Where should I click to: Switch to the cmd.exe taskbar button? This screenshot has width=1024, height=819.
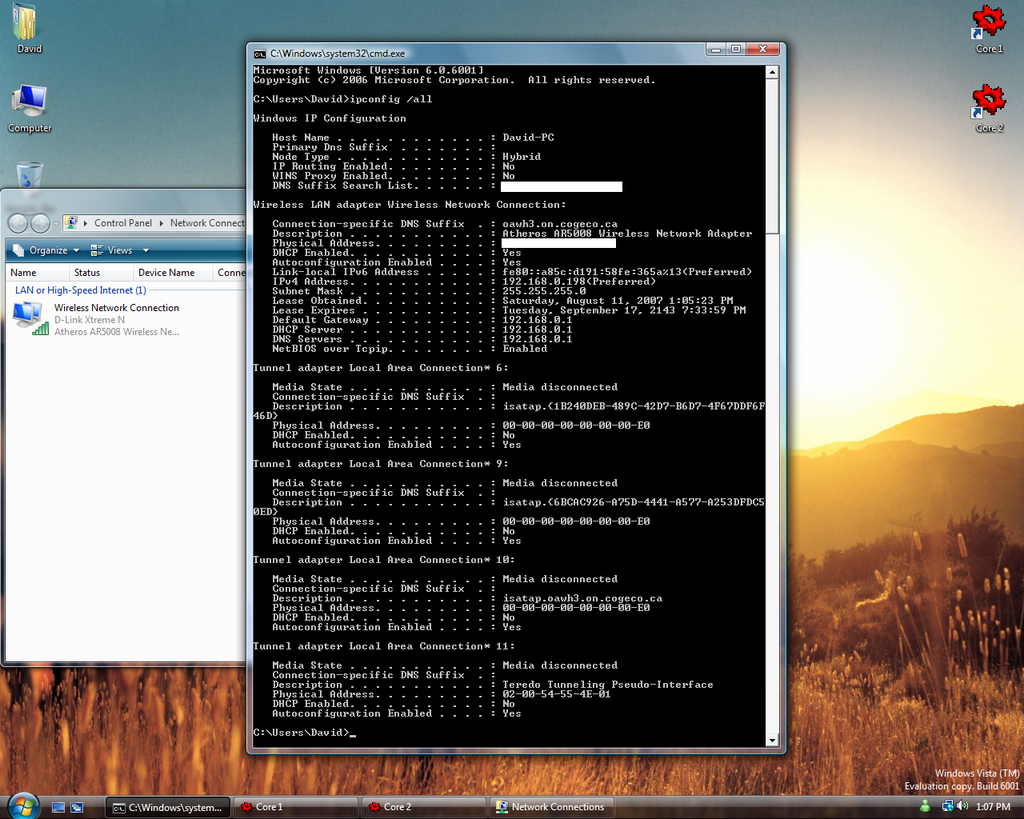168,807
